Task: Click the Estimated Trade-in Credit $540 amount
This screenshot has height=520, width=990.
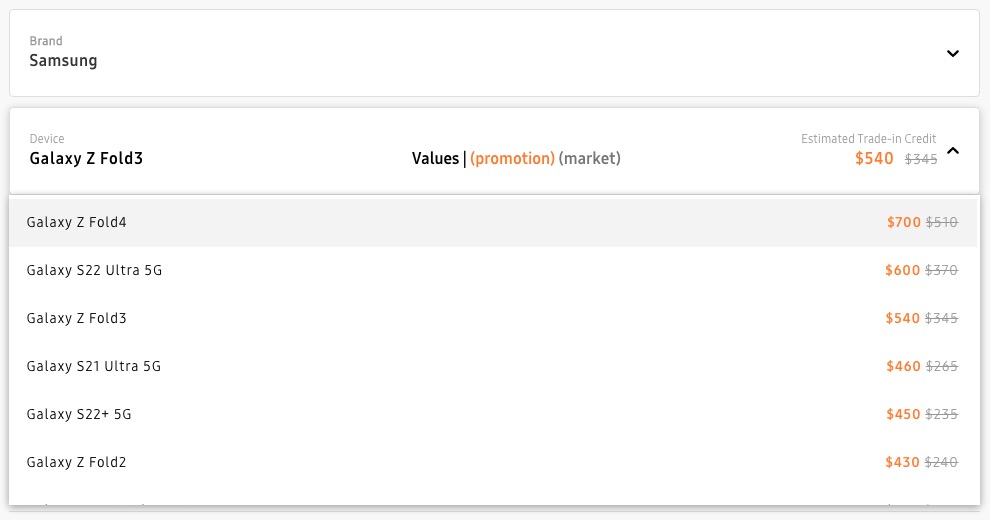Action: coord(874,158)
